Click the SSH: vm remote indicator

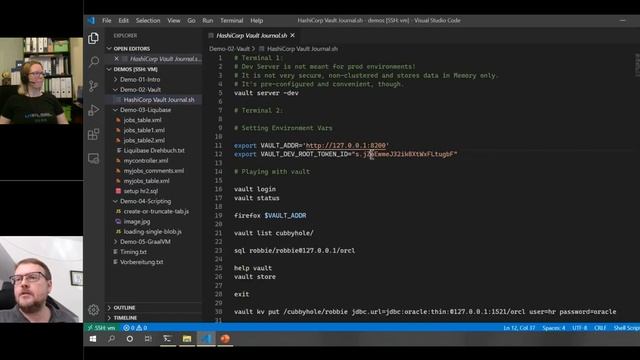pos(102,328)
